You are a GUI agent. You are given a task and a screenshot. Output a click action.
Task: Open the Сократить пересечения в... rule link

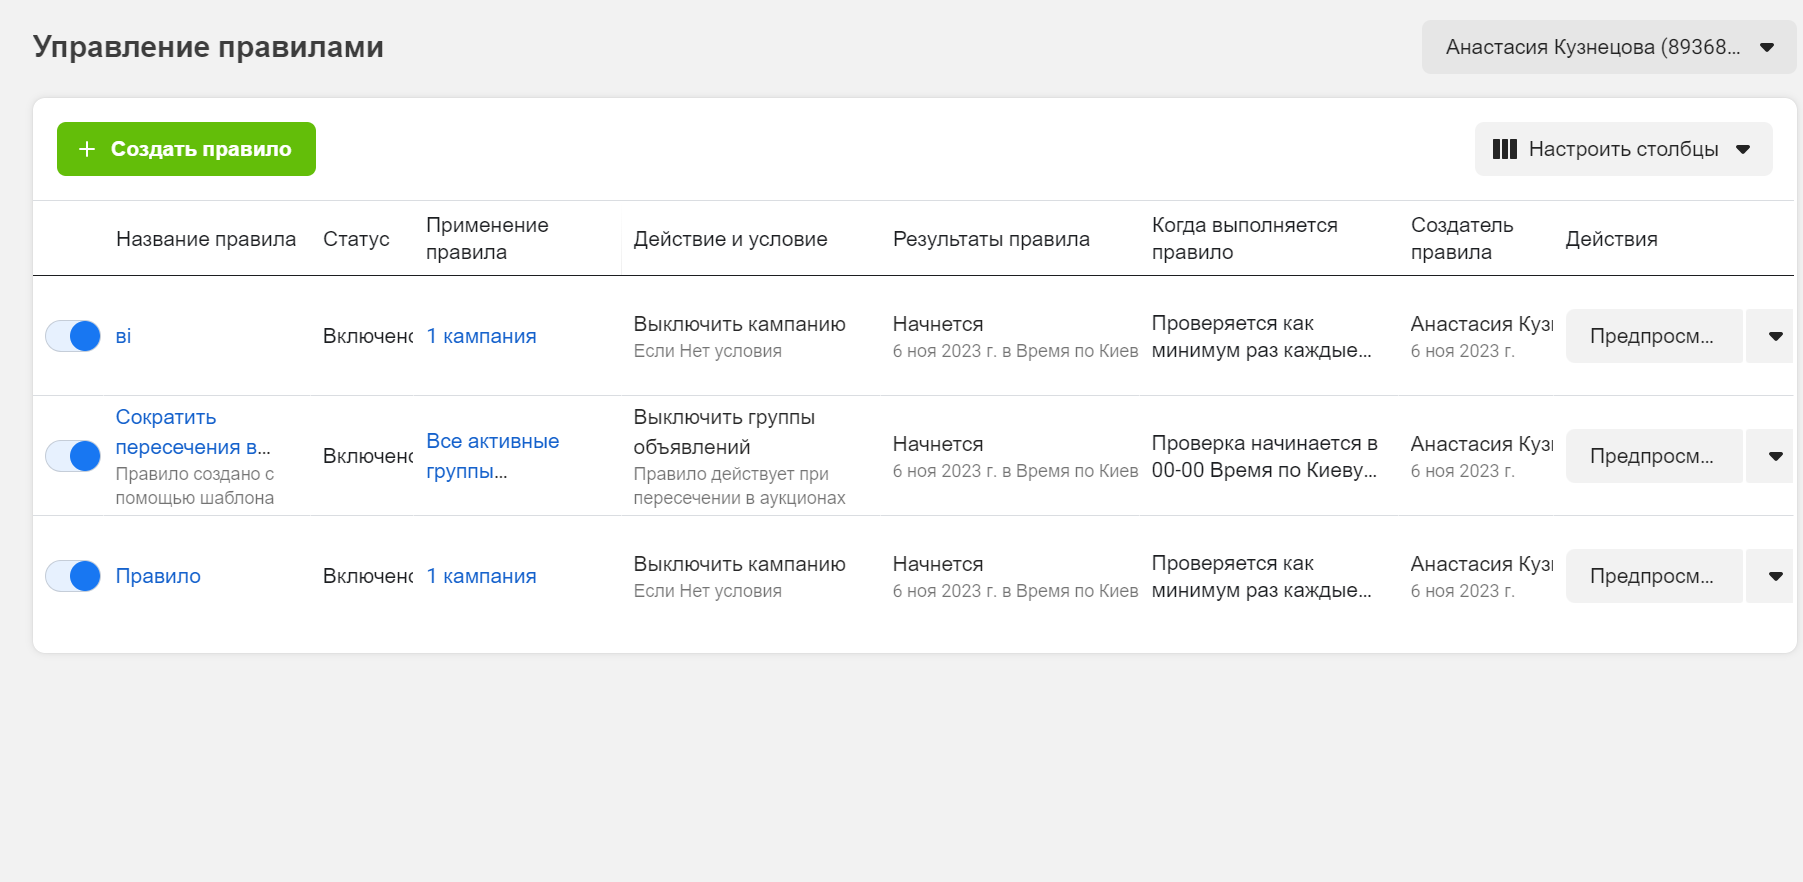[193, 432]
